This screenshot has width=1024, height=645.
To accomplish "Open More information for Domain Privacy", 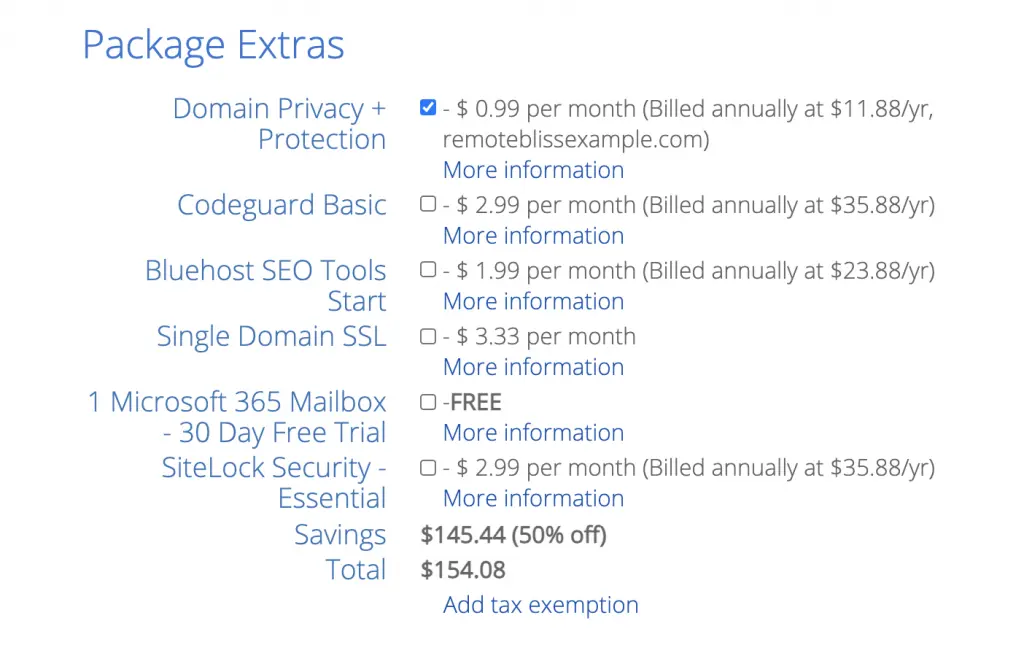I will tap(533, 170).
